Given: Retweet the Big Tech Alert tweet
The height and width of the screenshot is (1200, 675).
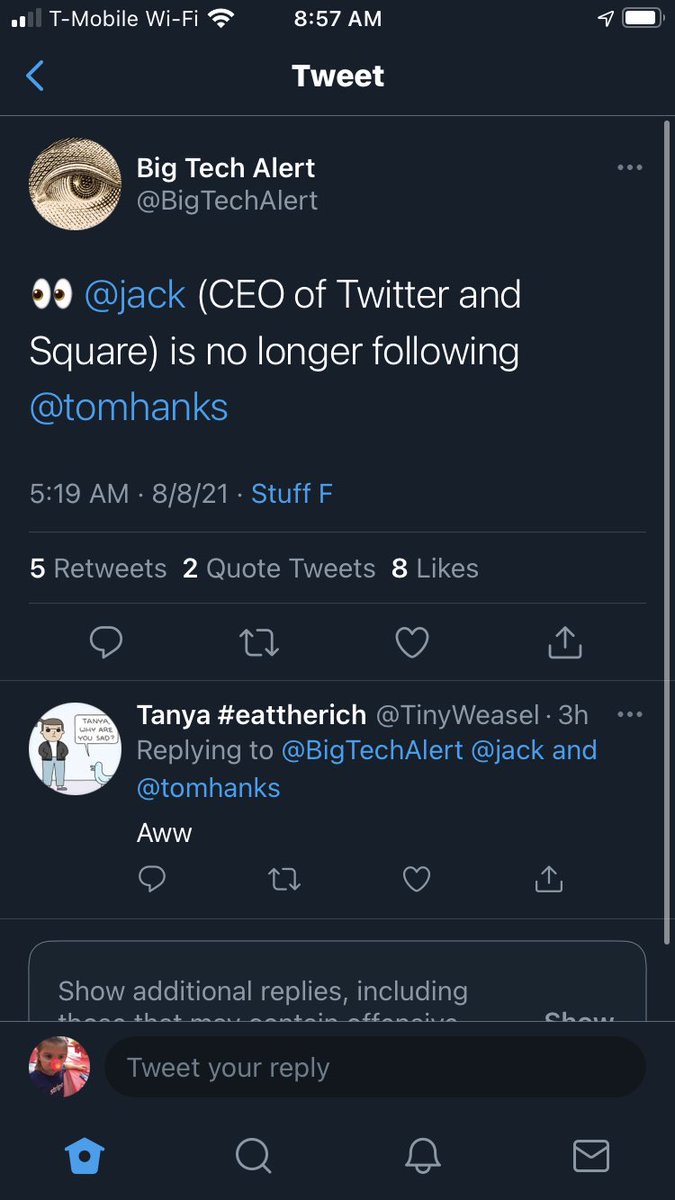Looking at the screenshot, I should point(260,642).
